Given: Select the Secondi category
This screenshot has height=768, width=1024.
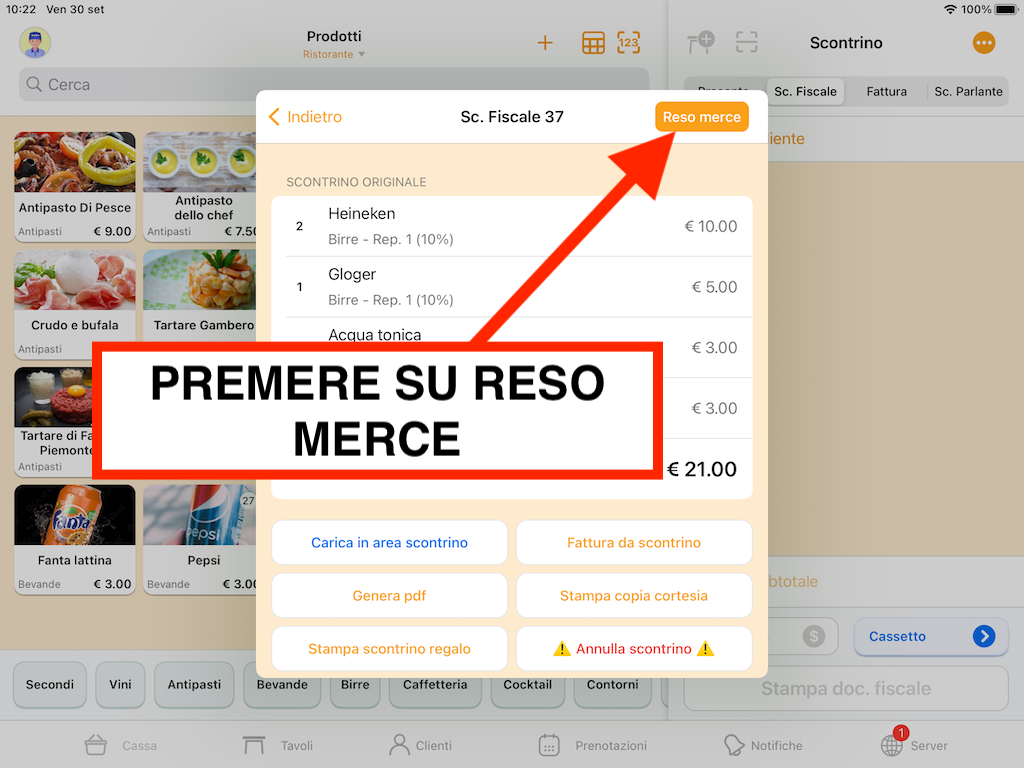Looking at the screenshot, I should (x=50, y=684).
